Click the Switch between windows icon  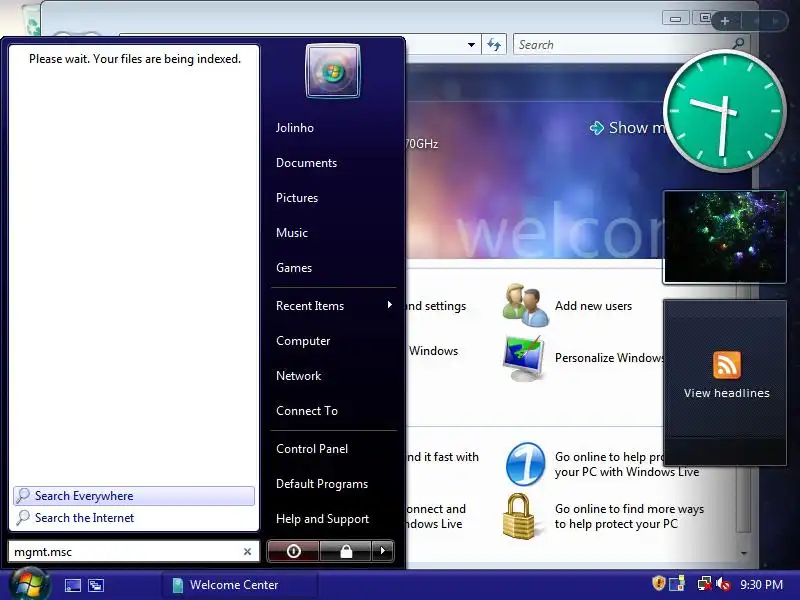(96, 585)
